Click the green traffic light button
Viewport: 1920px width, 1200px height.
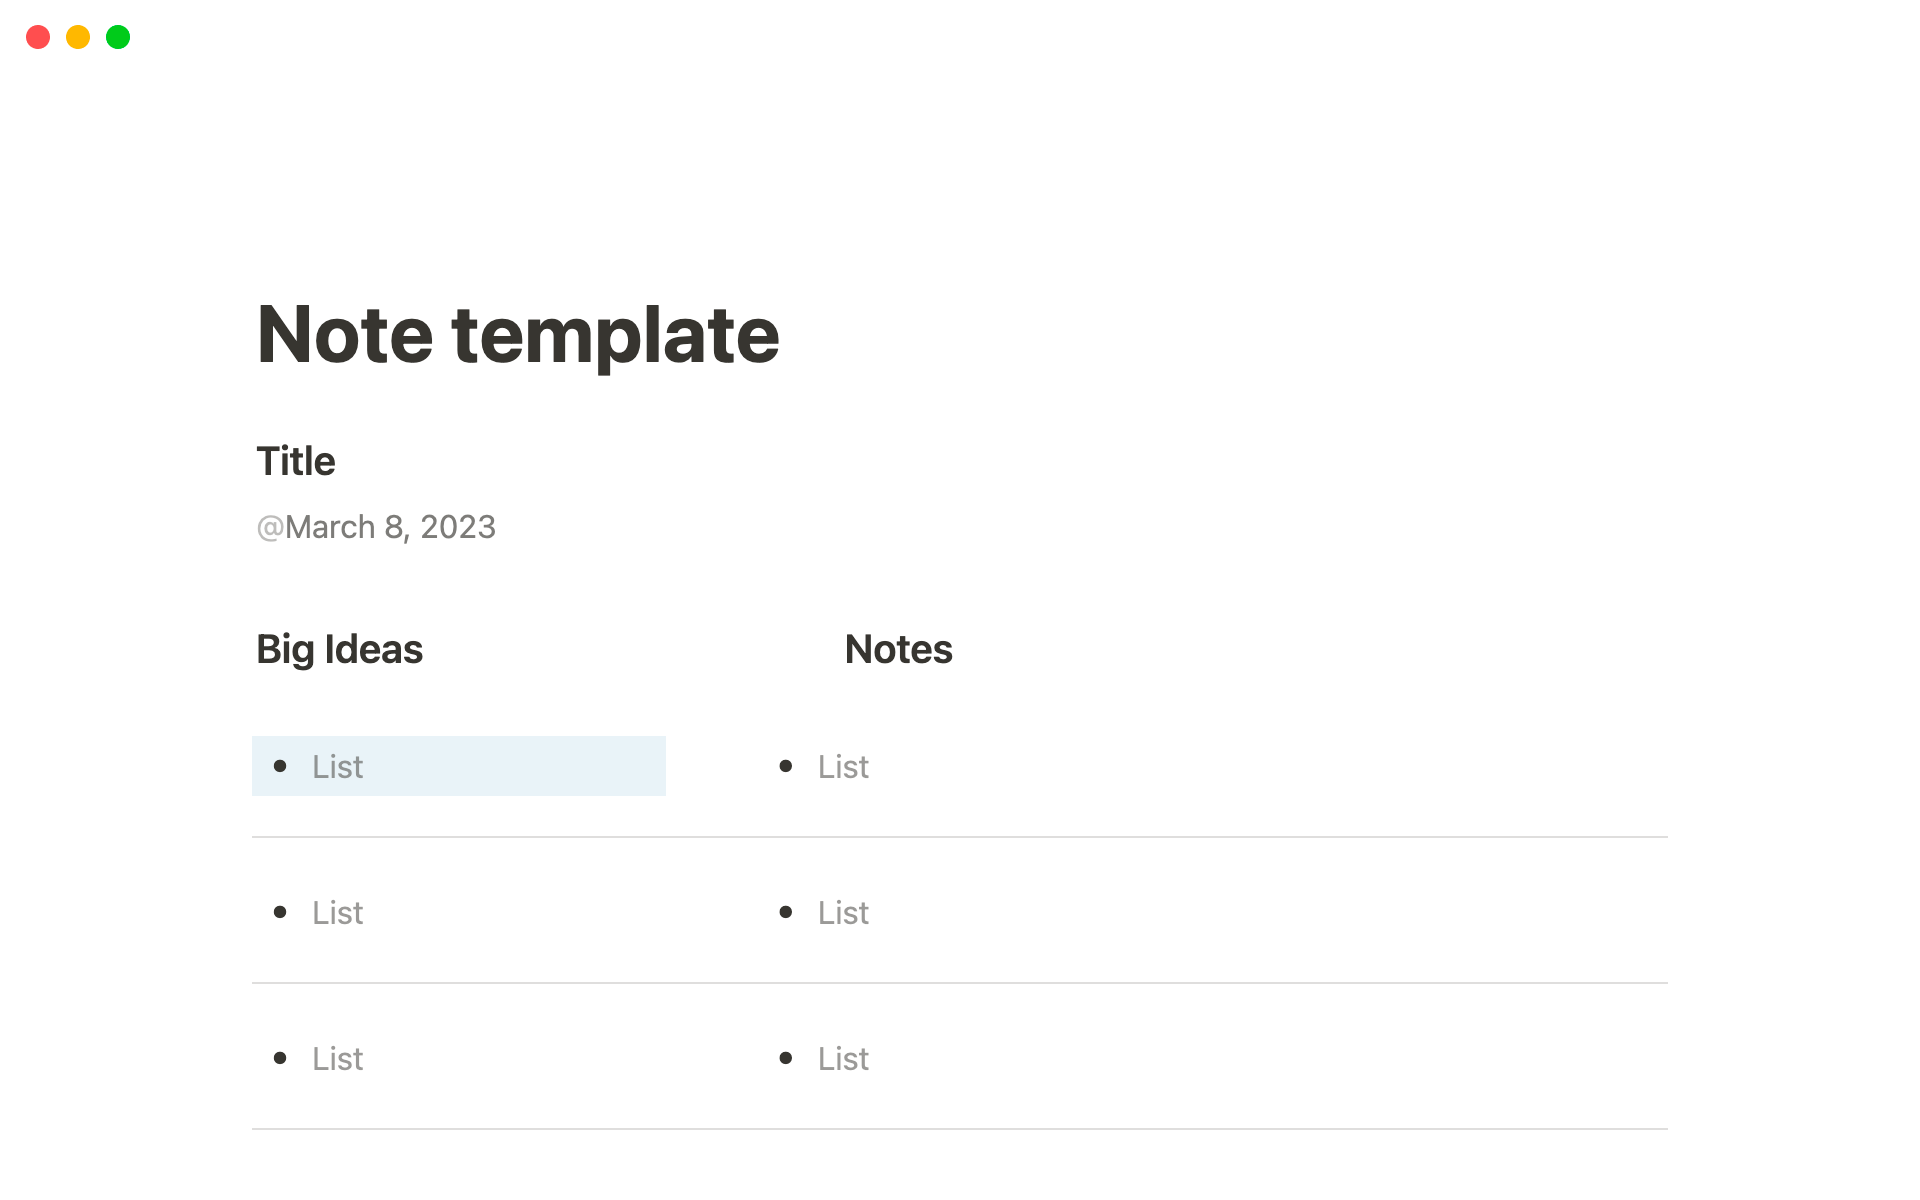tap(118, 37)
